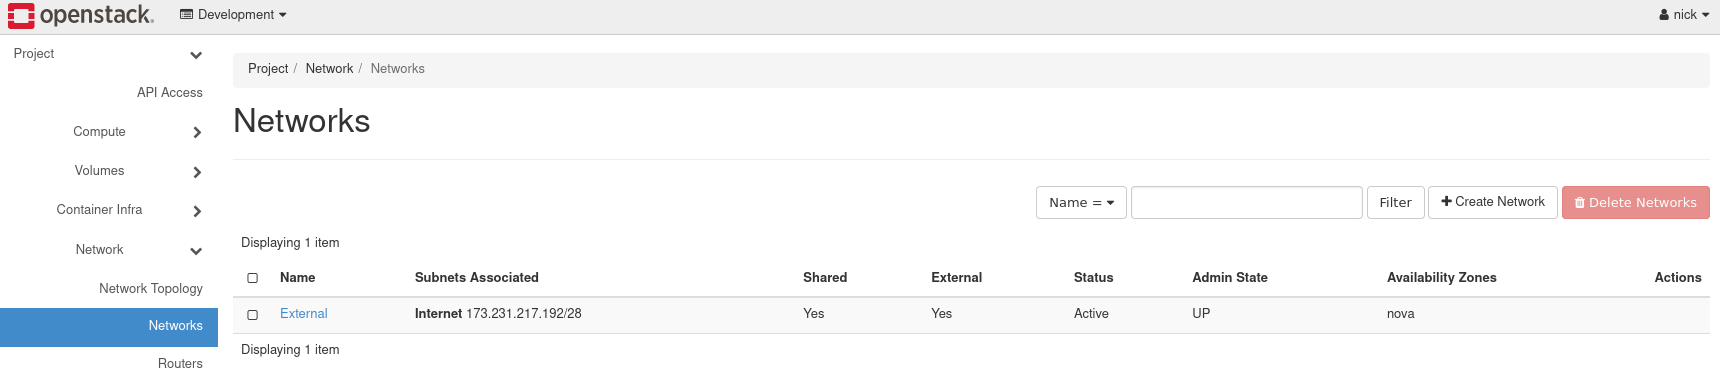Open Network Topology in sidebar
Viewport: 1720px width, 384px height.
(x=151, y=289)
